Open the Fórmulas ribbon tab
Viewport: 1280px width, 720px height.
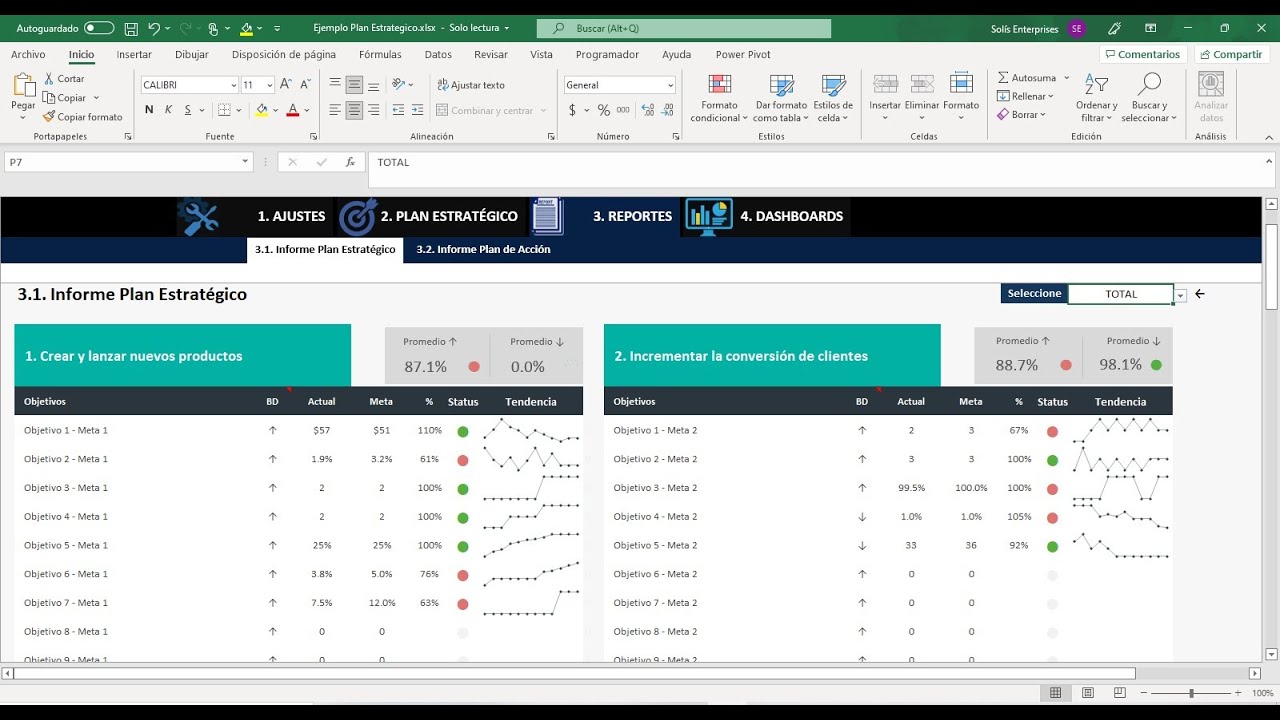[380, 55]
